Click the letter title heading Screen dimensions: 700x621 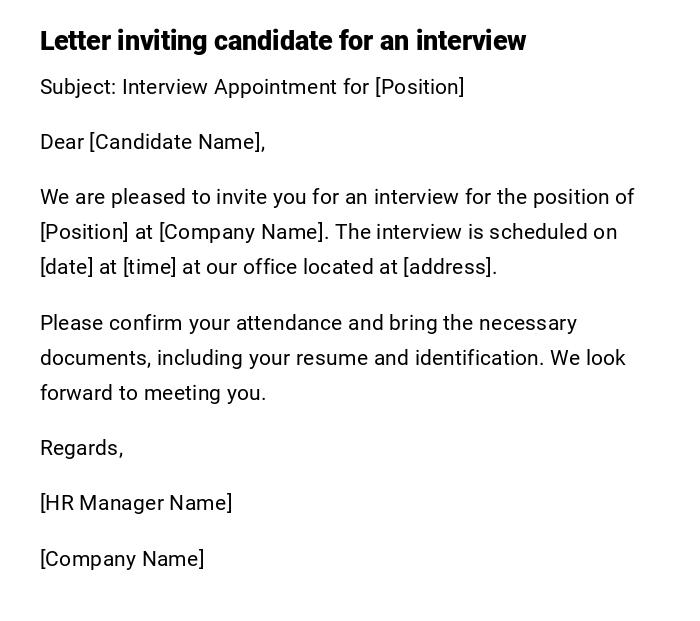(x=282, y=41)
